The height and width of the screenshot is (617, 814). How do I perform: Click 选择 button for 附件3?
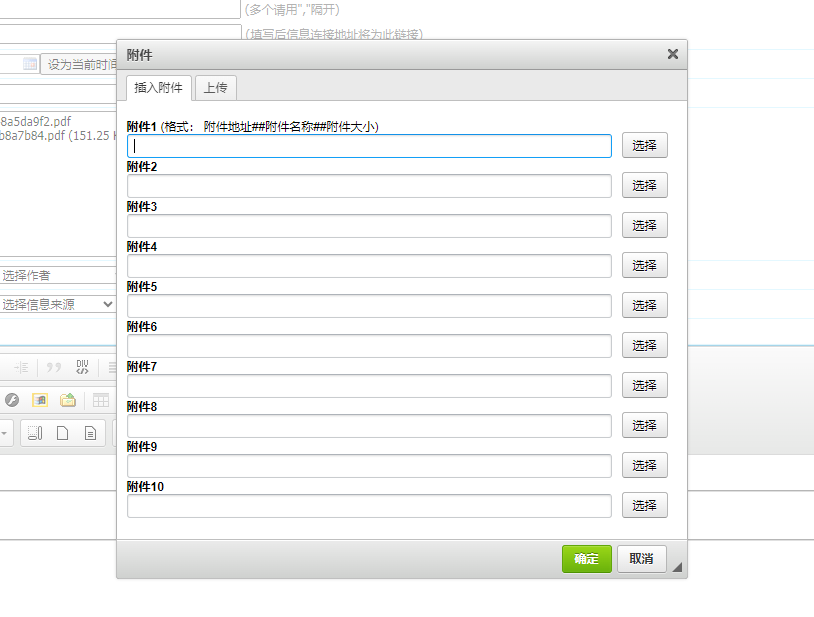click(x=645, y=225)
